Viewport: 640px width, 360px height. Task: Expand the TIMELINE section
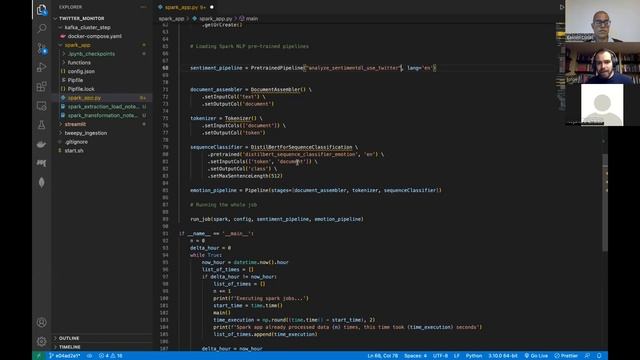[x=102, y=347]
